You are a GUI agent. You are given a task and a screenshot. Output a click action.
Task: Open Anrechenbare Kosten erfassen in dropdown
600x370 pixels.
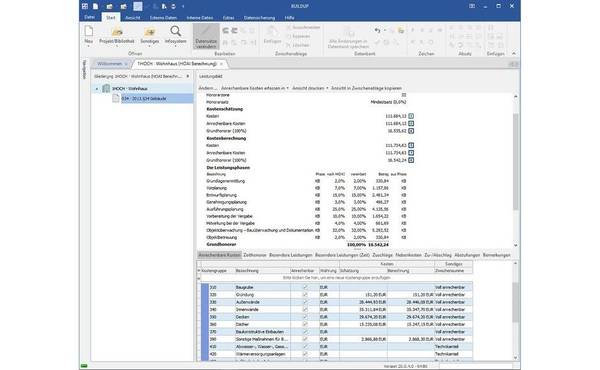pyautogui.click(x=255, y=88)
